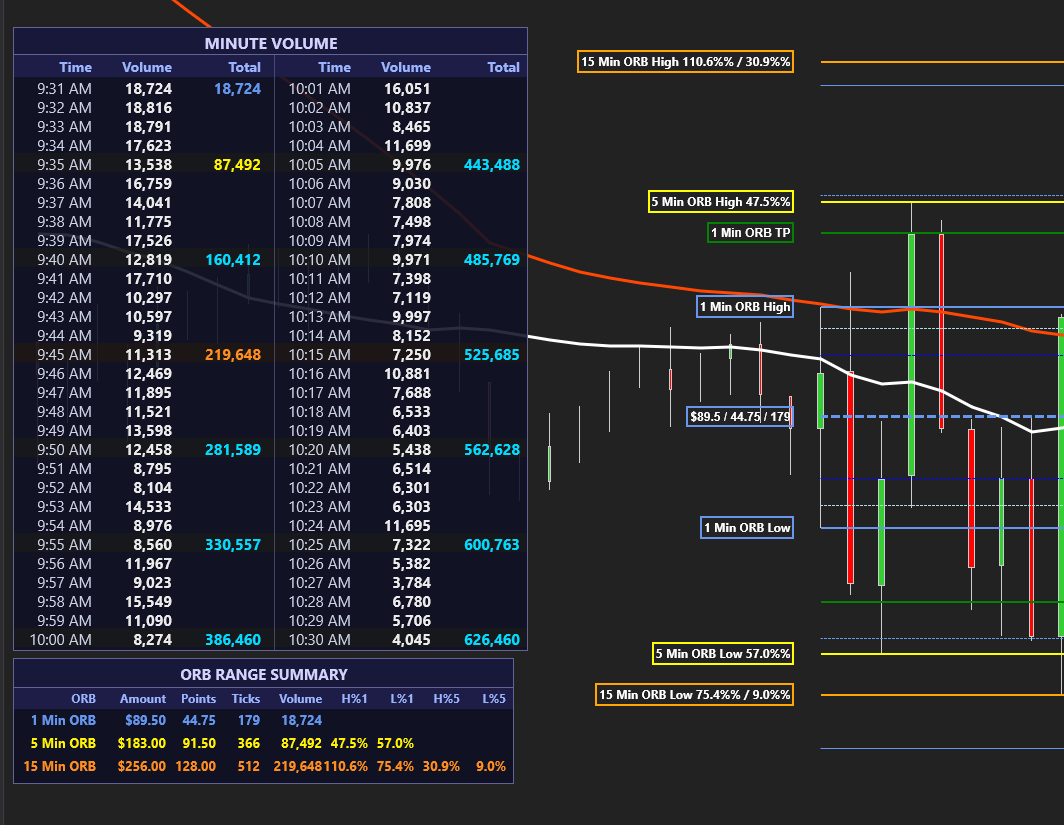Click the 128.00 points value
1064x825 pixels.
point(195,766)
